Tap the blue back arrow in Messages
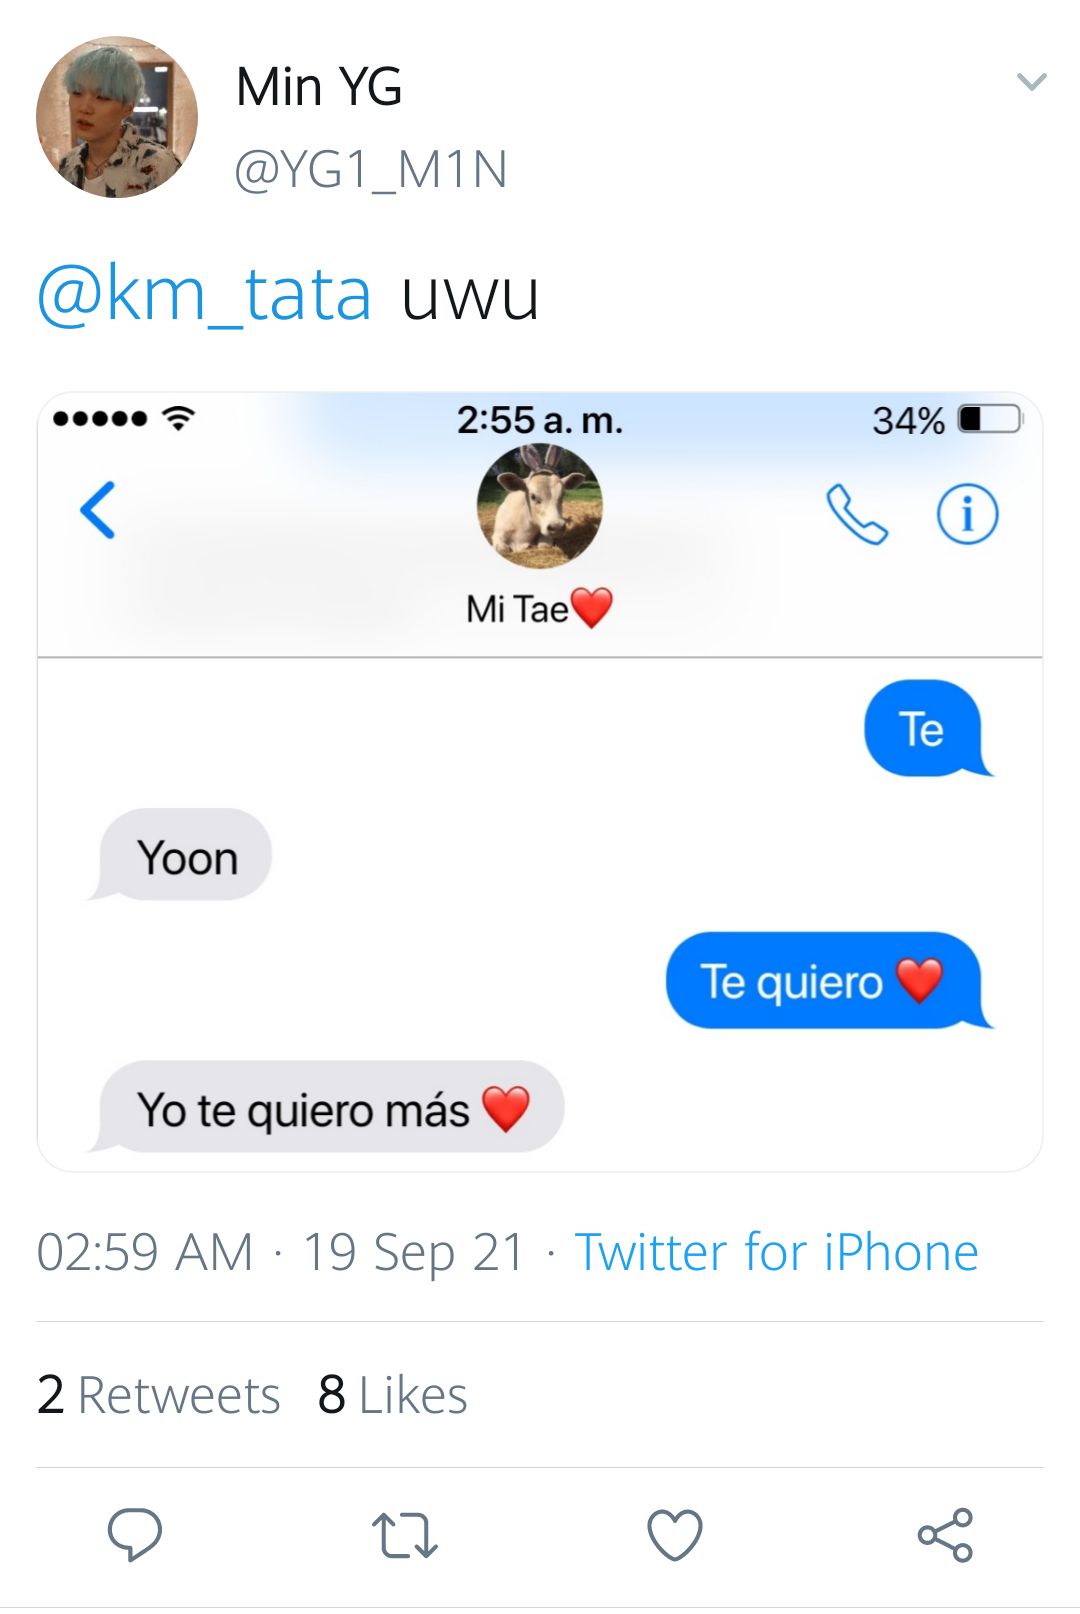This screenshot has height=1614, width=1080. click(98, 510)
